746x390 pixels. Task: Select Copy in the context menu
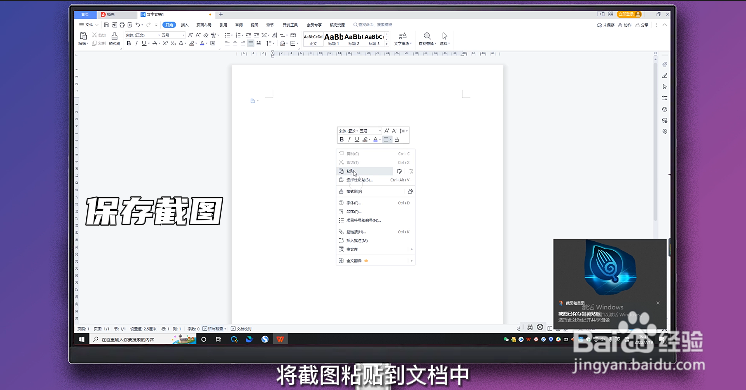tap(375, 154)
